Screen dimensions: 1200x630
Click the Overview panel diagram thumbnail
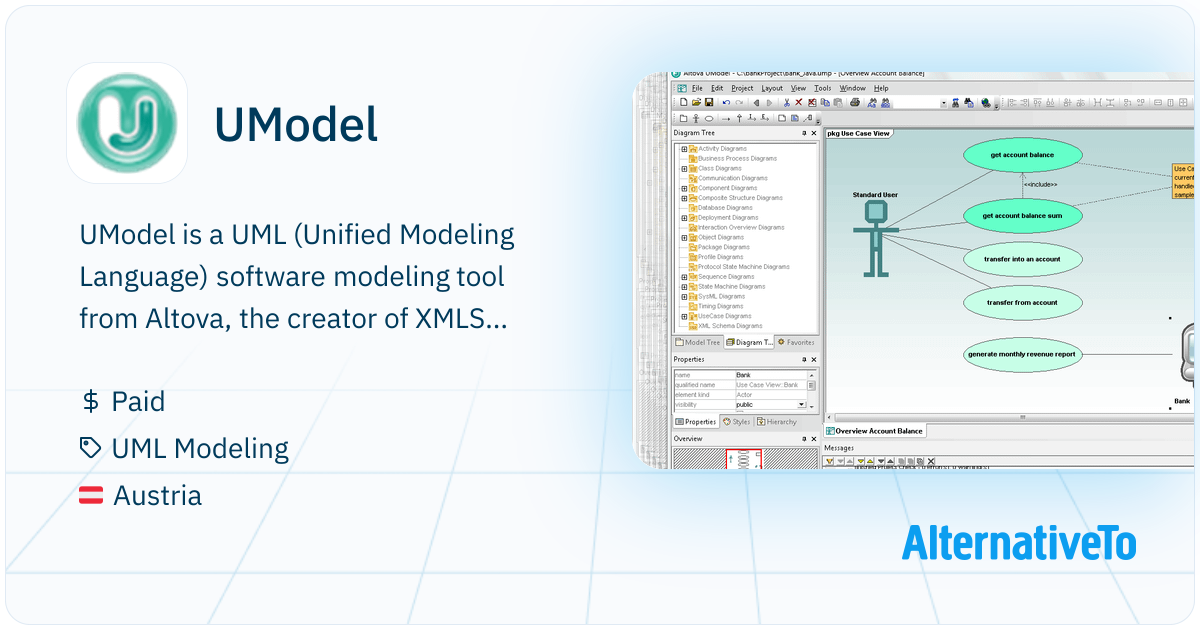745,459
